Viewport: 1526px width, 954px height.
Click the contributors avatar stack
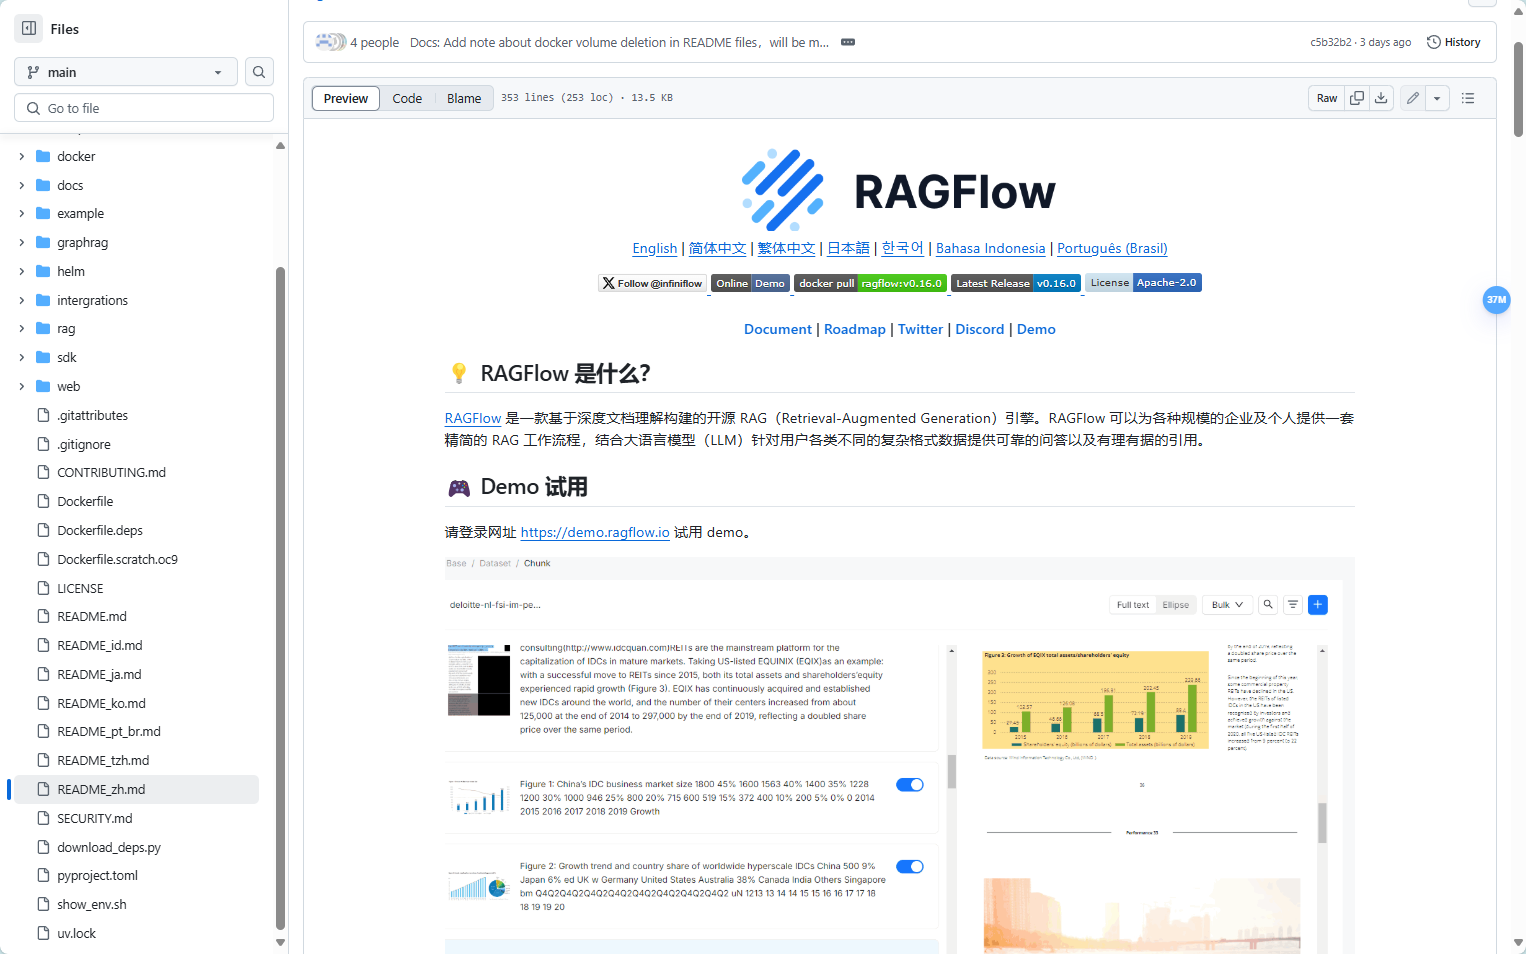tap(330, 42)
